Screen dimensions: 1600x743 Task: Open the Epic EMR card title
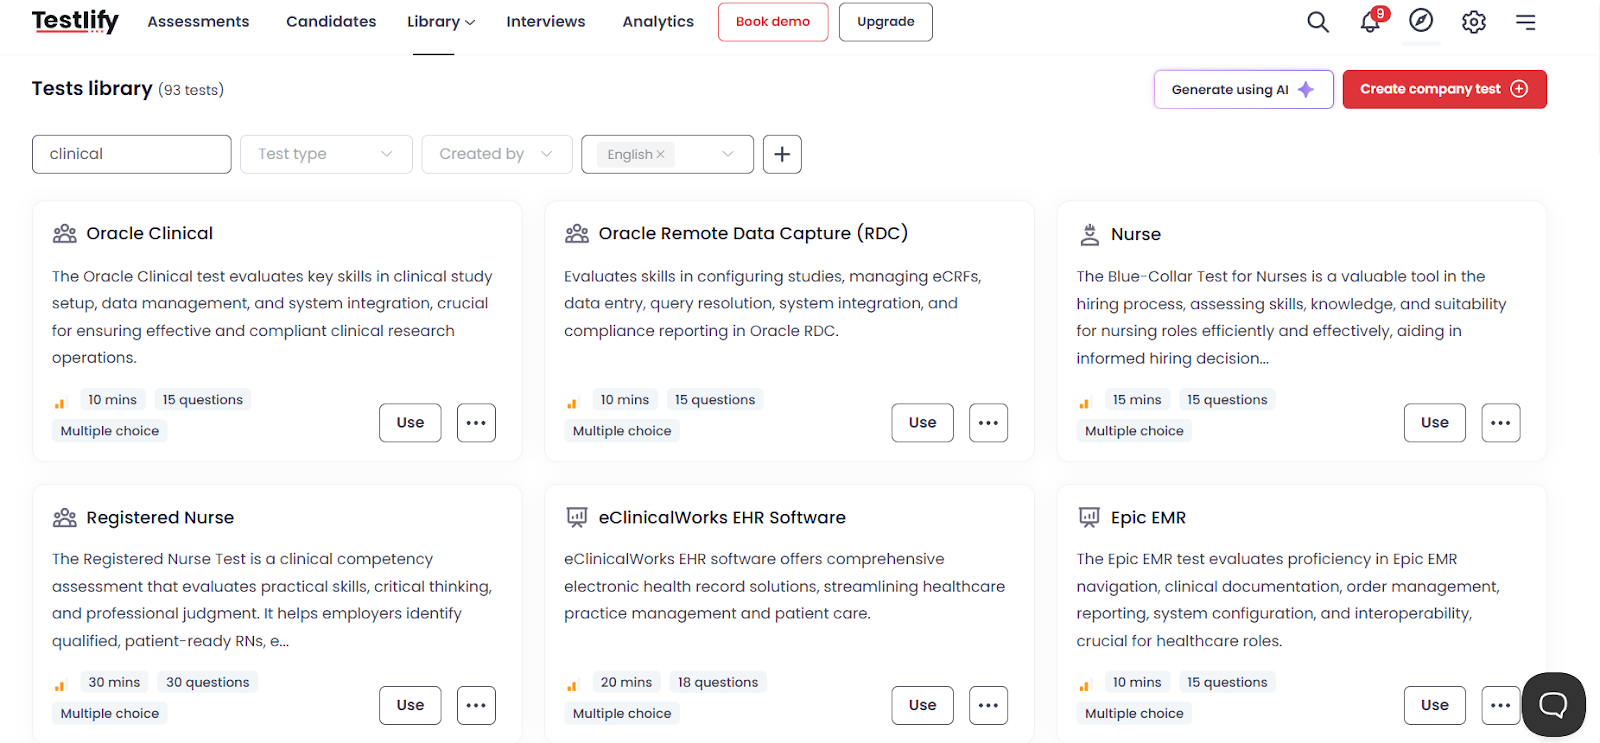1148,518
